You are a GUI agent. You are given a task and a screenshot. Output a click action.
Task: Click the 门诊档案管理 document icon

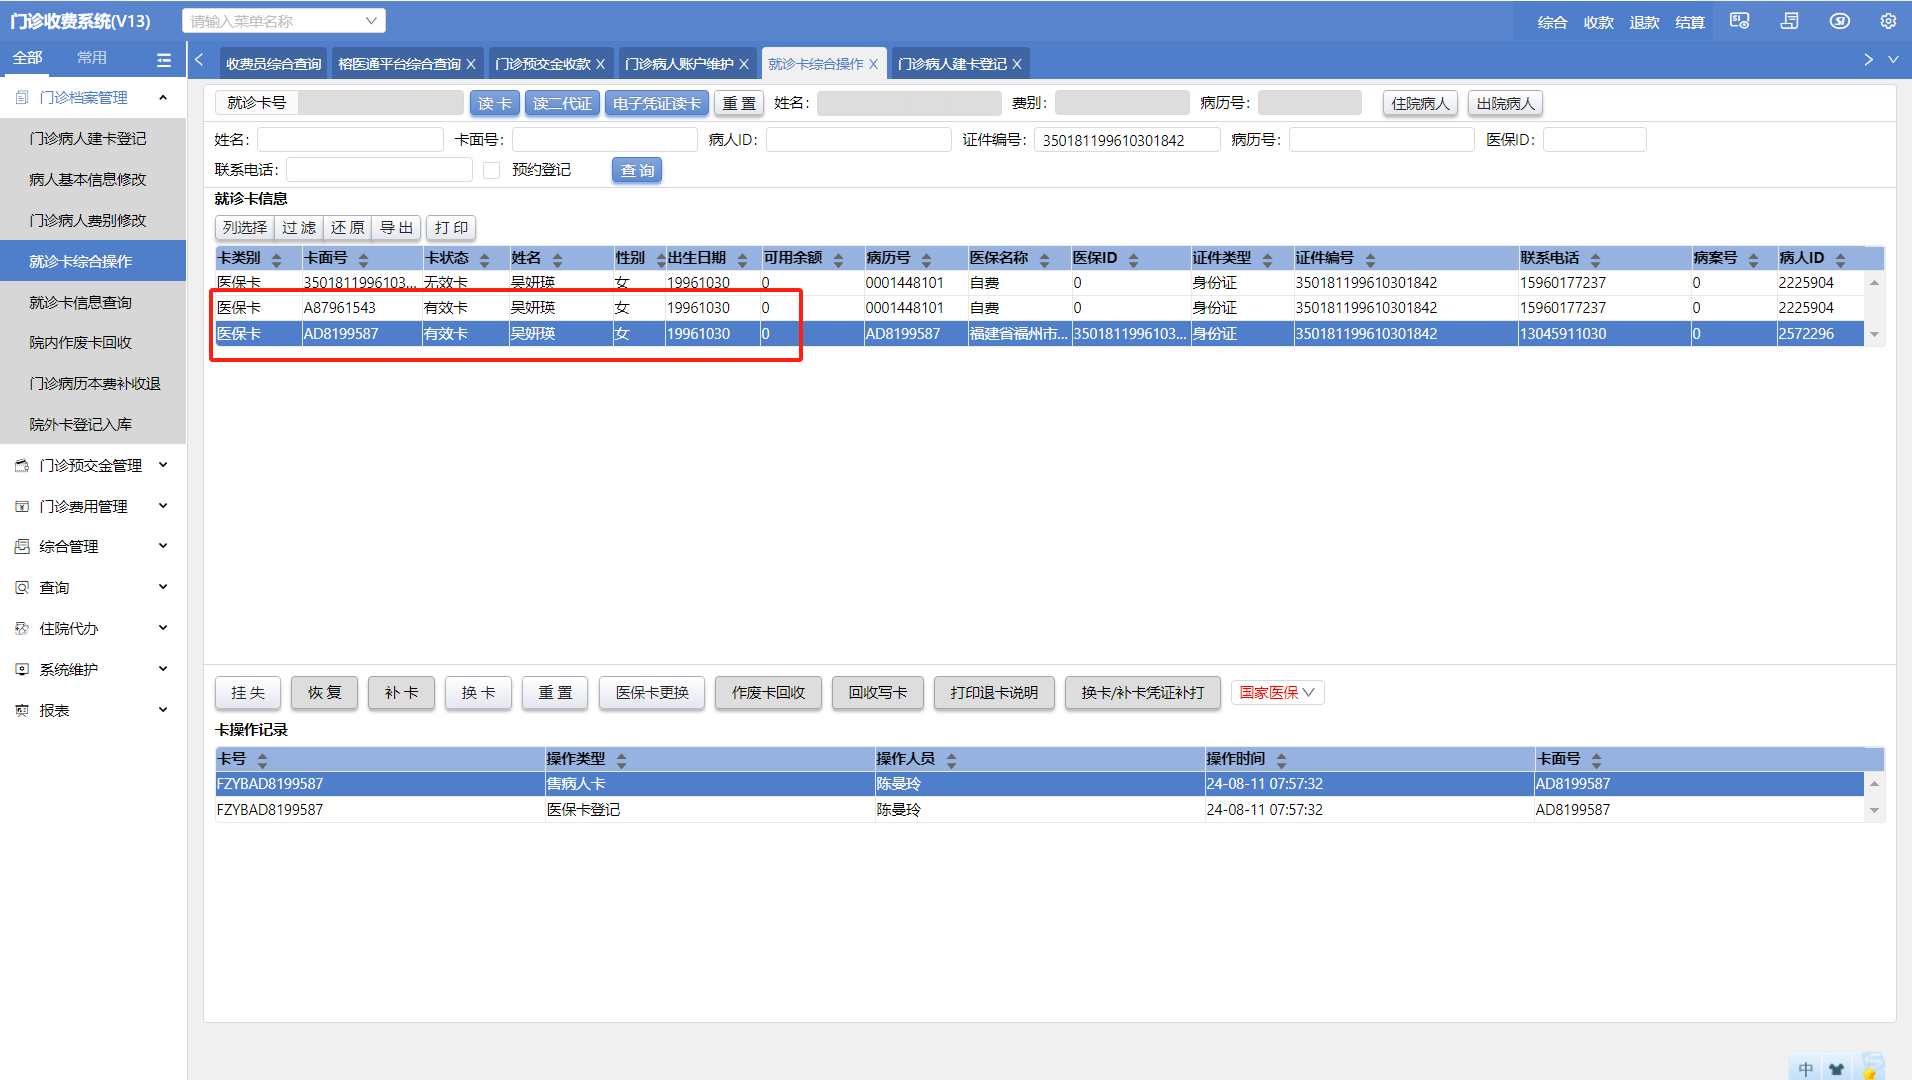(x=22, y=97)
